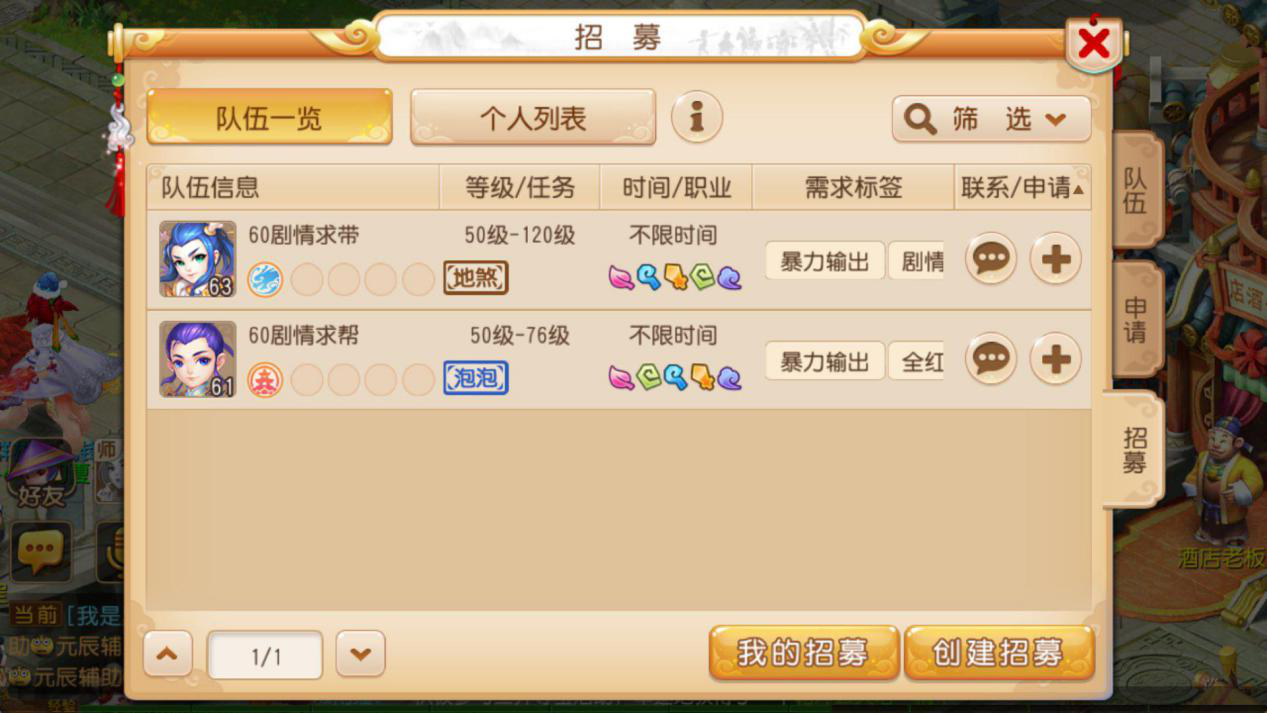This screenshot has width=1267, height=713.
Task: Open the chat bubble icon at bottom left
Action: click(40, 552)
